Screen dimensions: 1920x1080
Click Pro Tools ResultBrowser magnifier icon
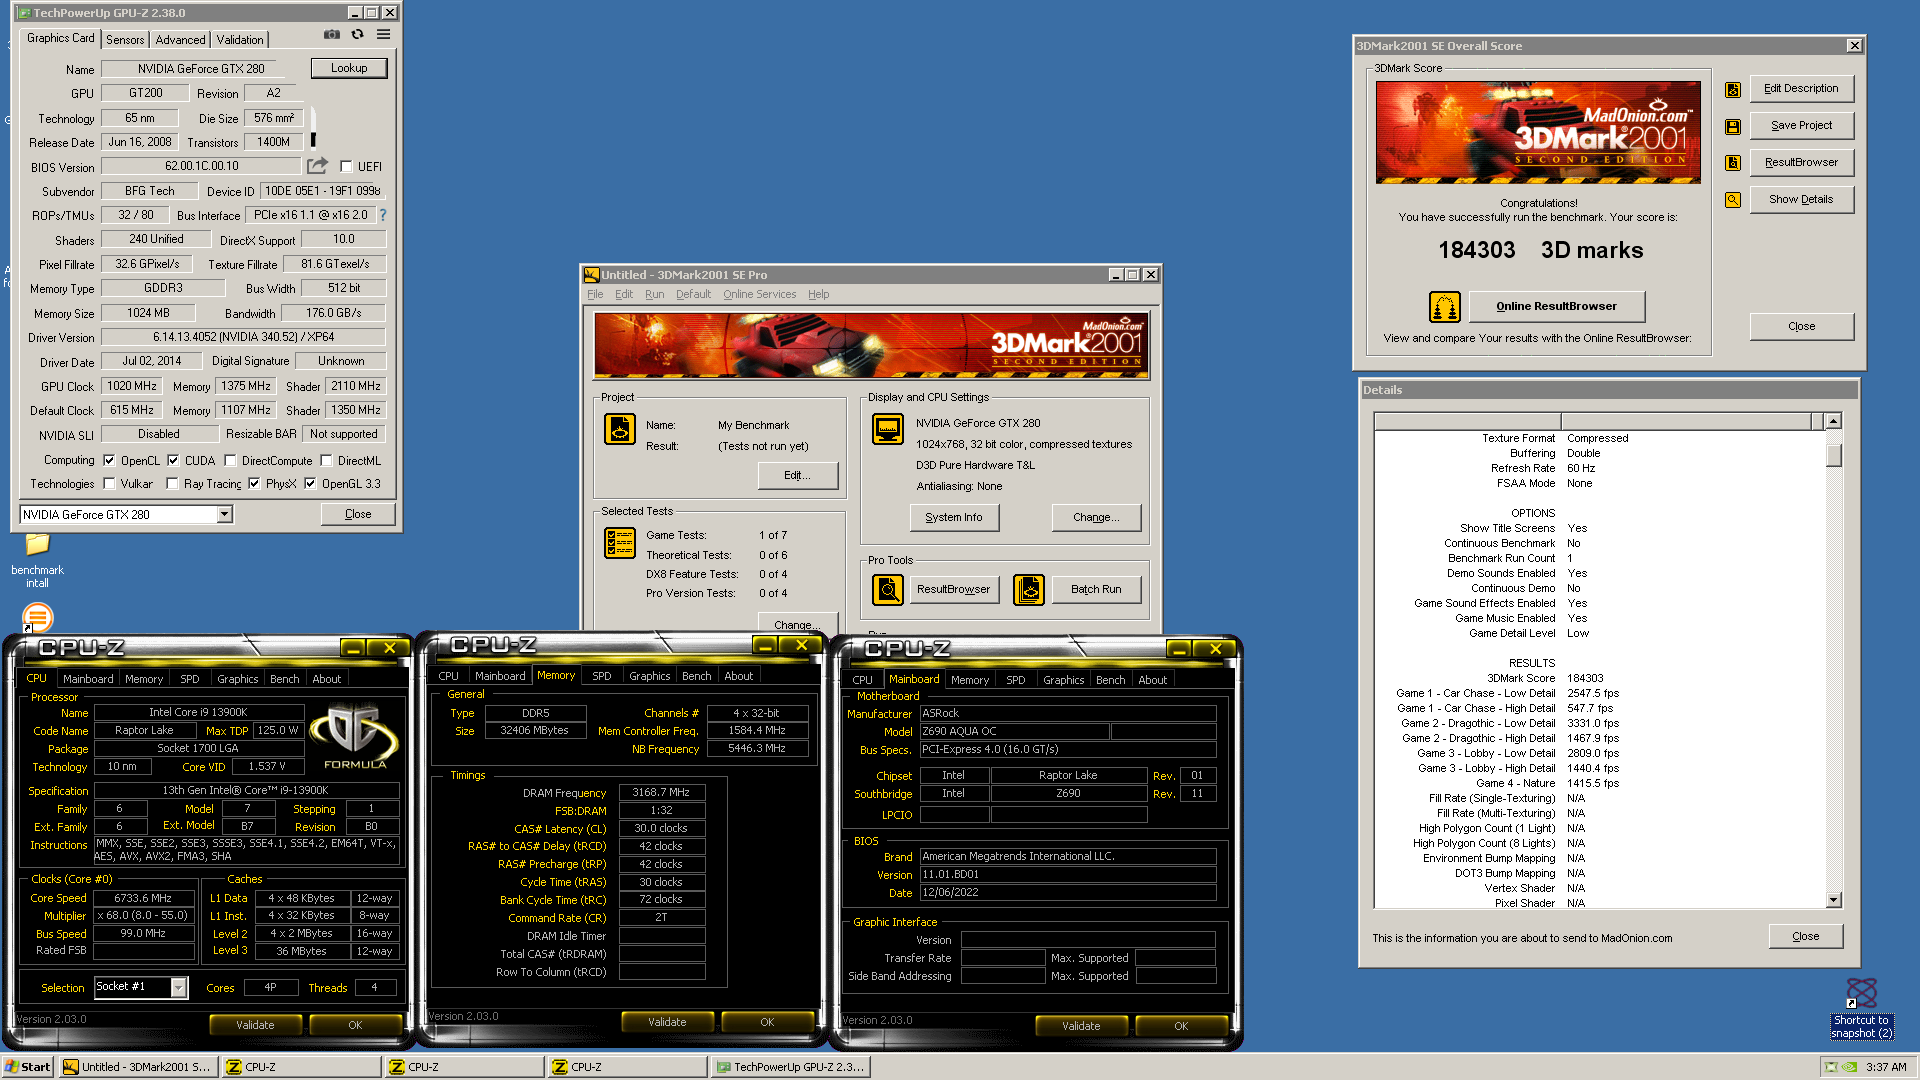(x=888, y=590)
